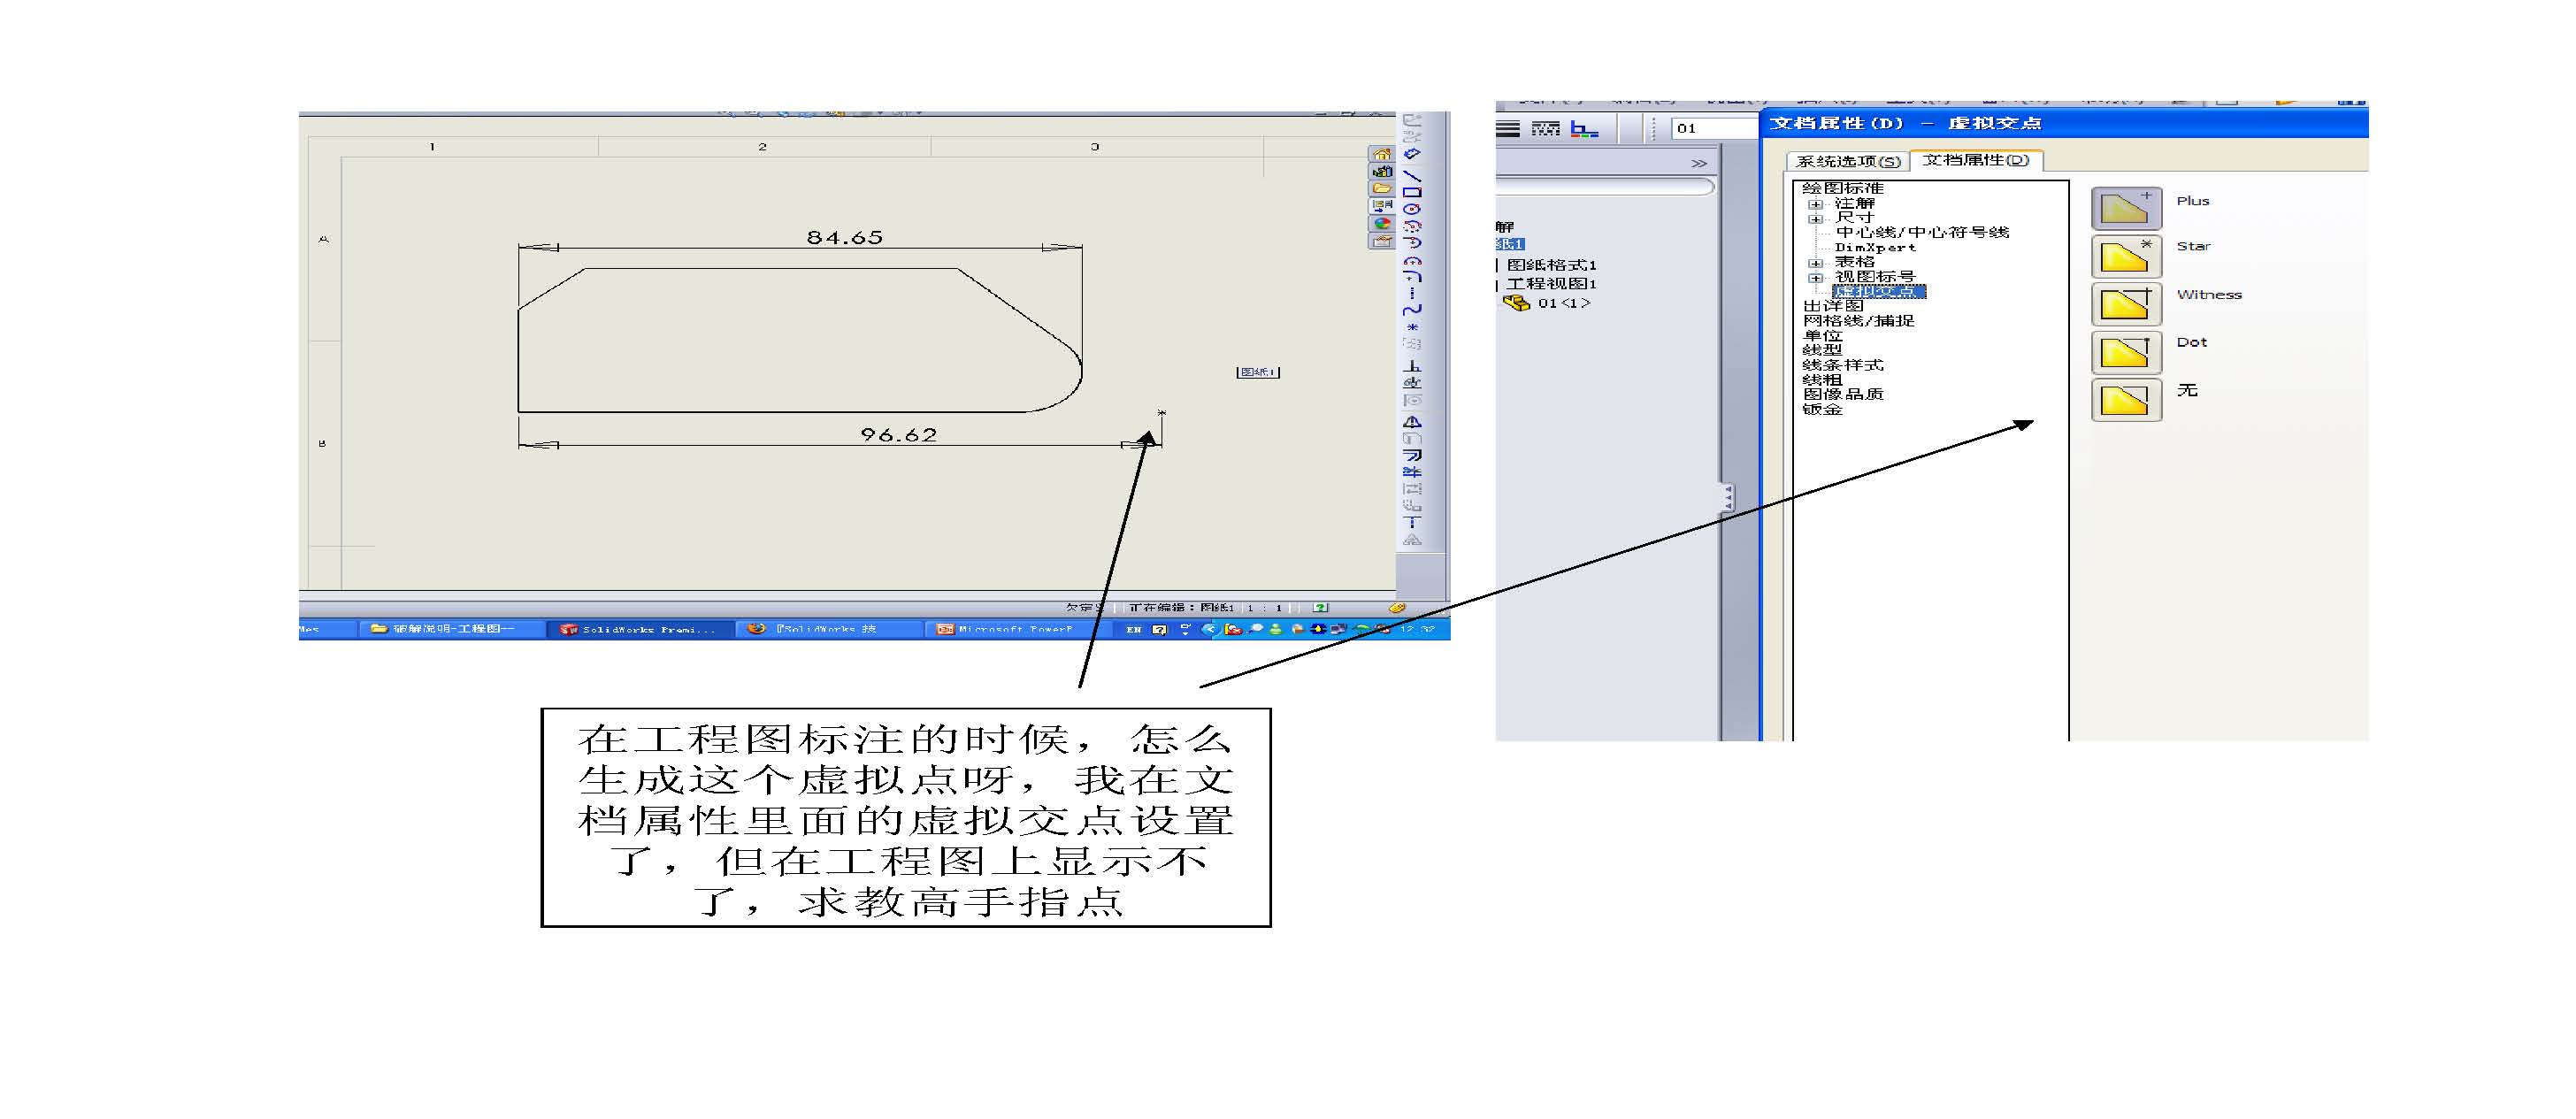Pick the Witness virtual sharp style

[x=2125, y=304]
